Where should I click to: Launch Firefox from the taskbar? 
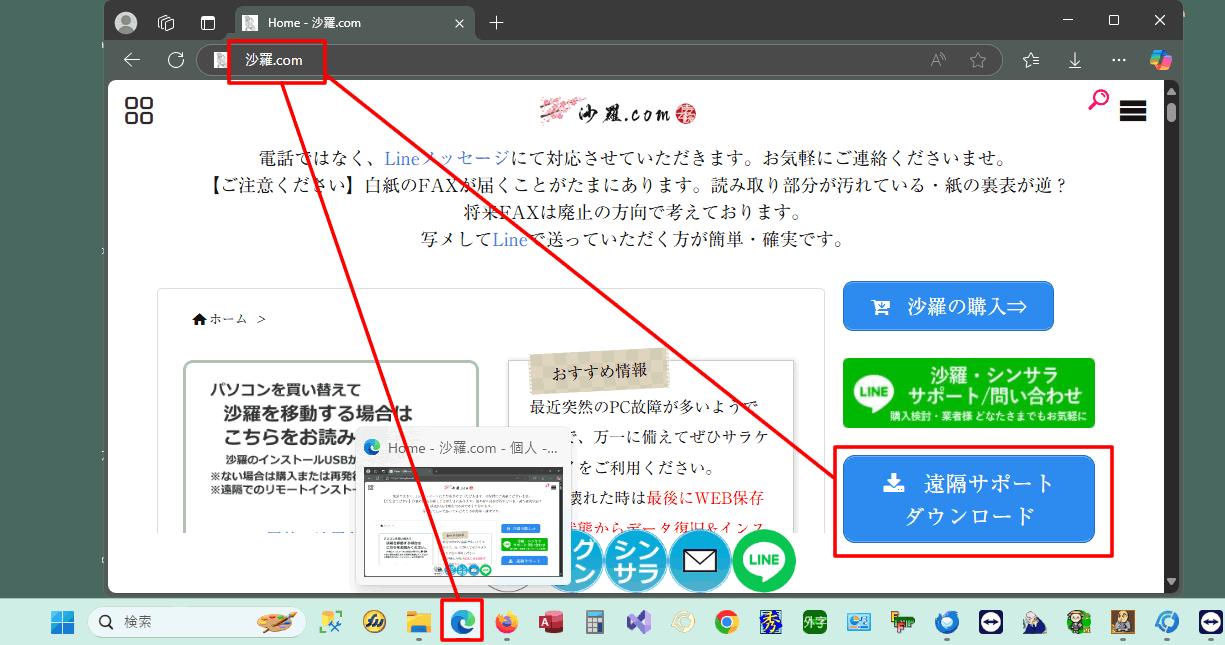coord(507,622)
